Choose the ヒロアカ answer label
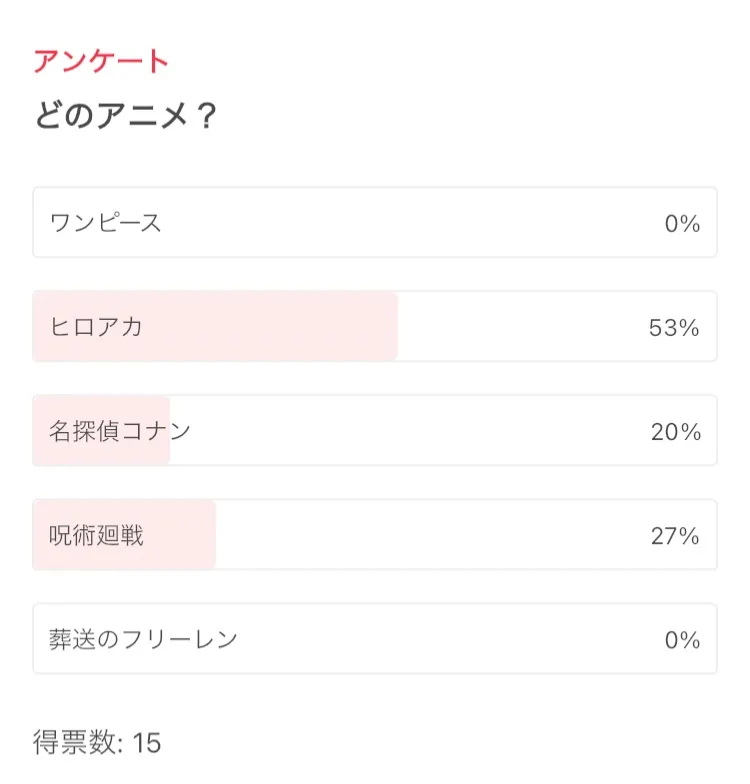 [x=96, y=327]
